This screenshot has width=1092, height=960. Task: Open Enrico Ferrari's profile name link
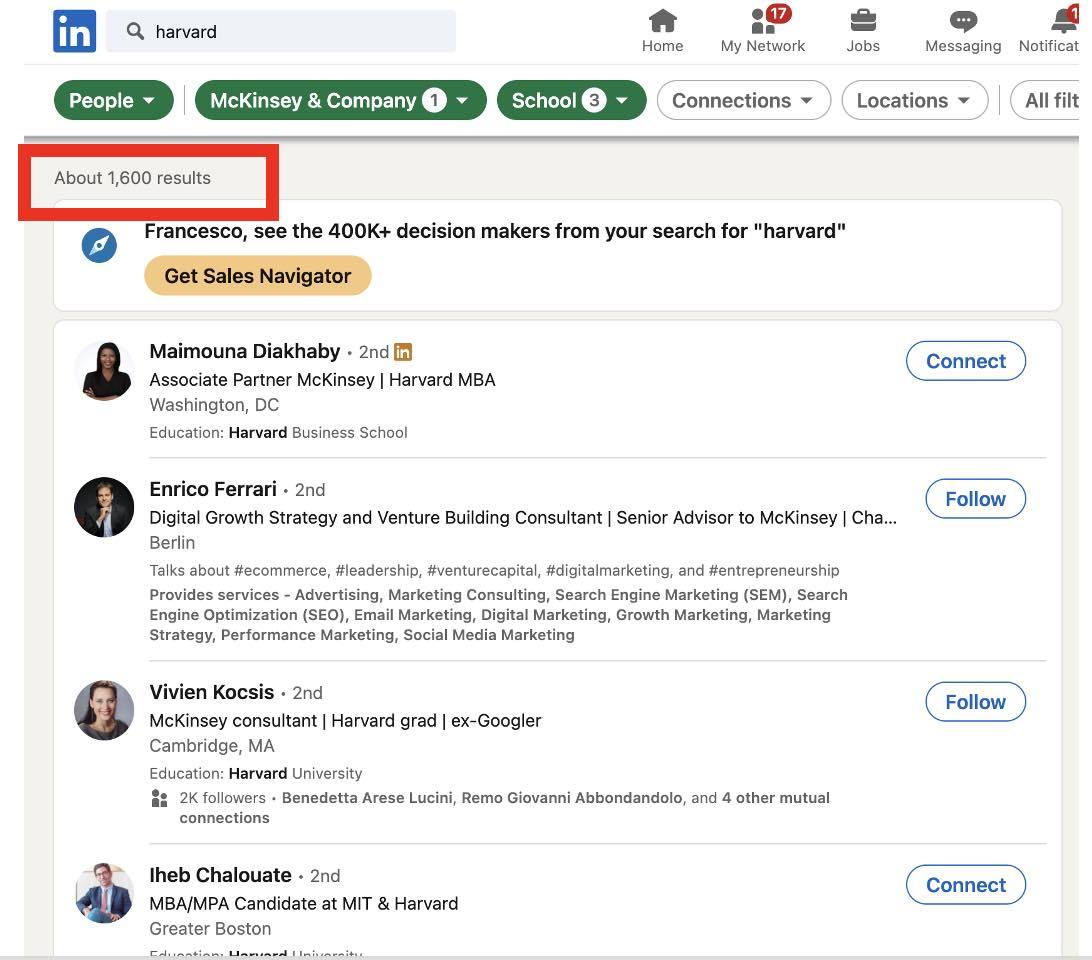click(213, 489)
